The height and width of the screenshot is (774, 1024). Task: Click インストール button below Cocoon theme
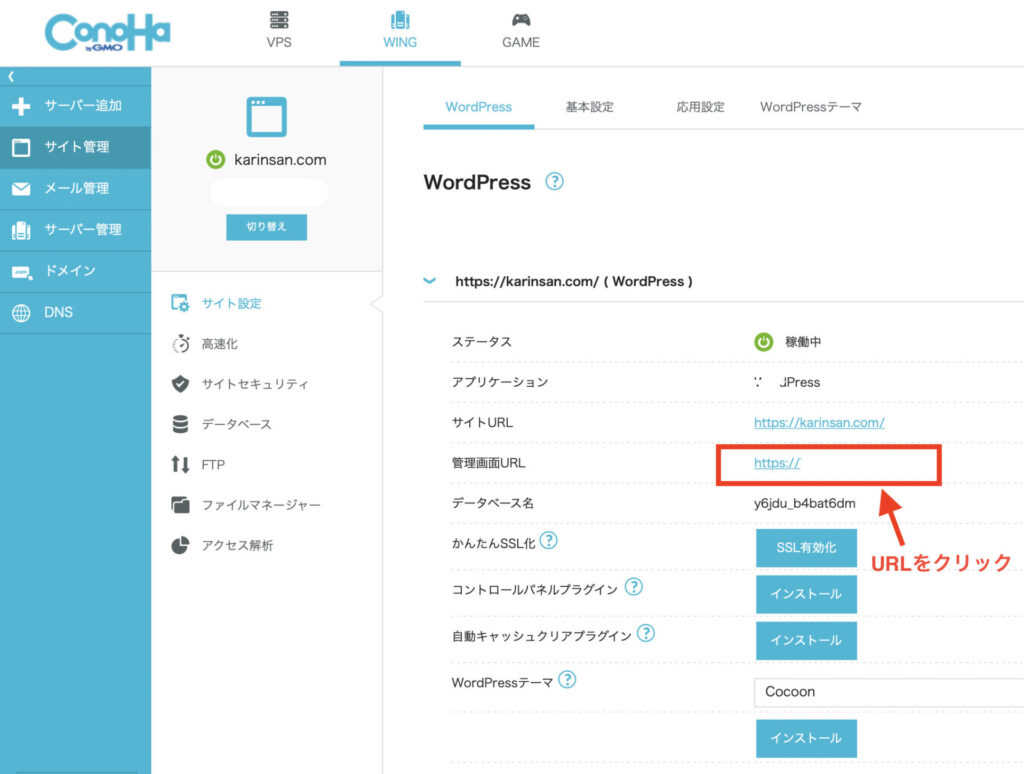tap(807, 739)
